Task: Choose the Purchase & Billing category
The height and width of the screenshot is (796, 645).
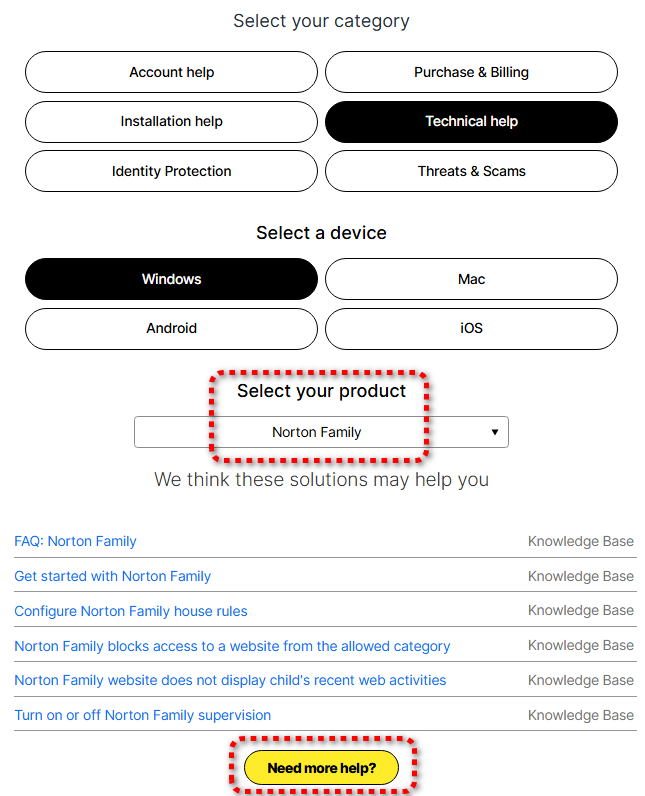Action: pos(471,72)
